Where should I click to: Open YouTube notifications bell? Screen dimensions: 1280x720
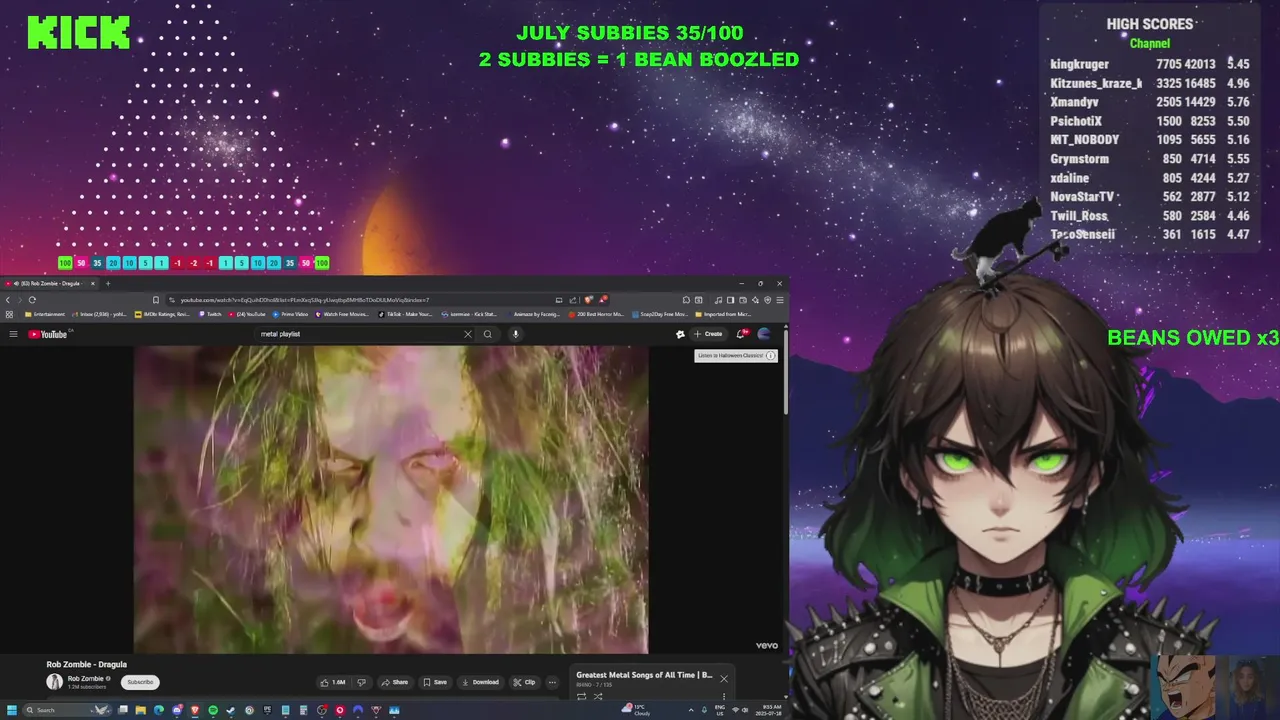click(741, 334)
